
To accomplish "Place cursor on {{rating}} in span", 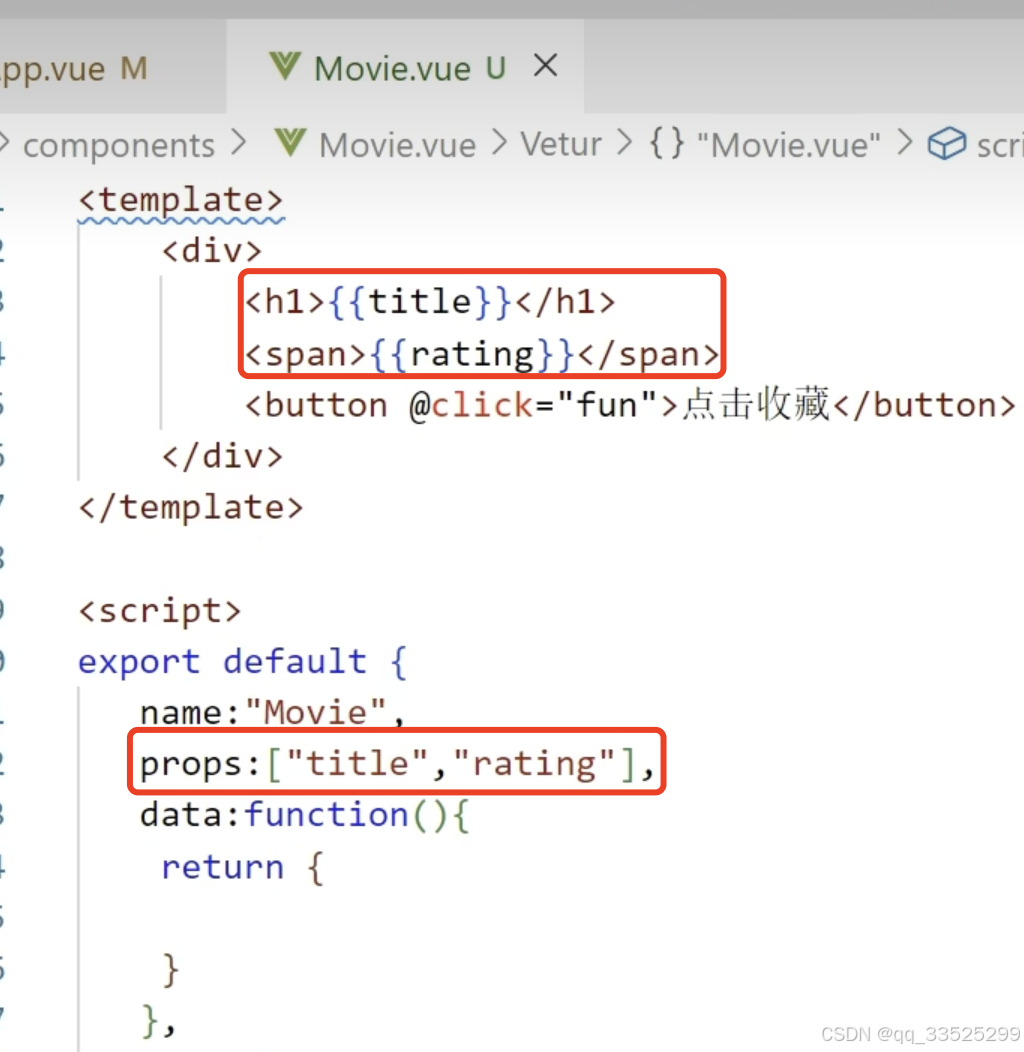I will (x=473, y=354).
